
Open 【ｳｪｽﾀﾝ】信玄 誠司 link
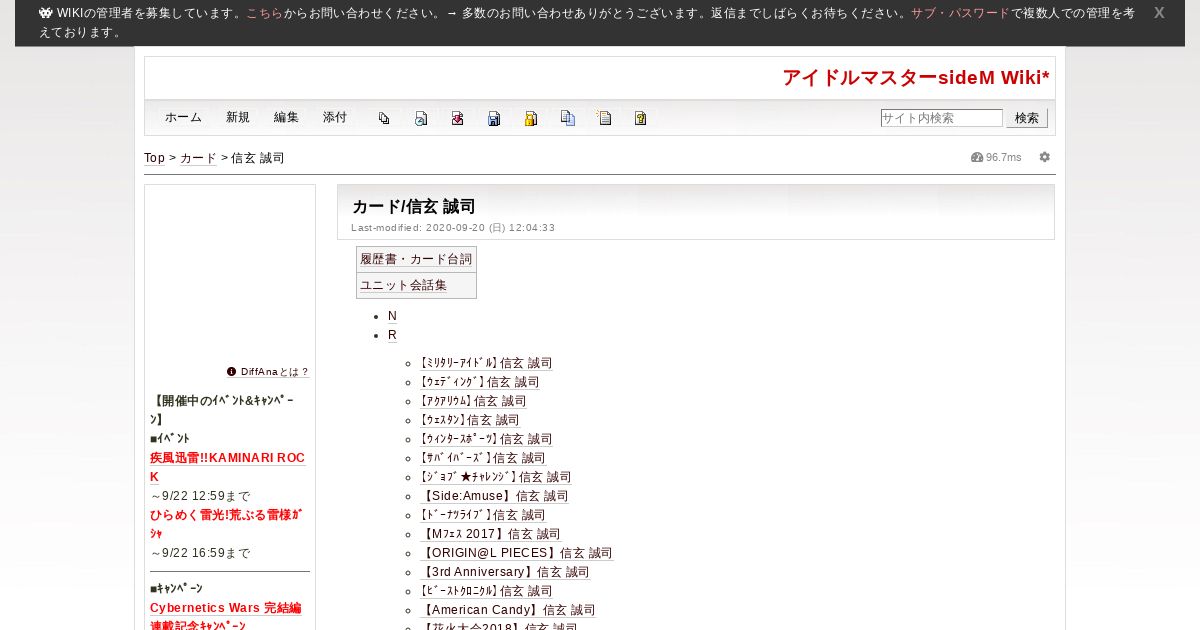coord(469,421)
